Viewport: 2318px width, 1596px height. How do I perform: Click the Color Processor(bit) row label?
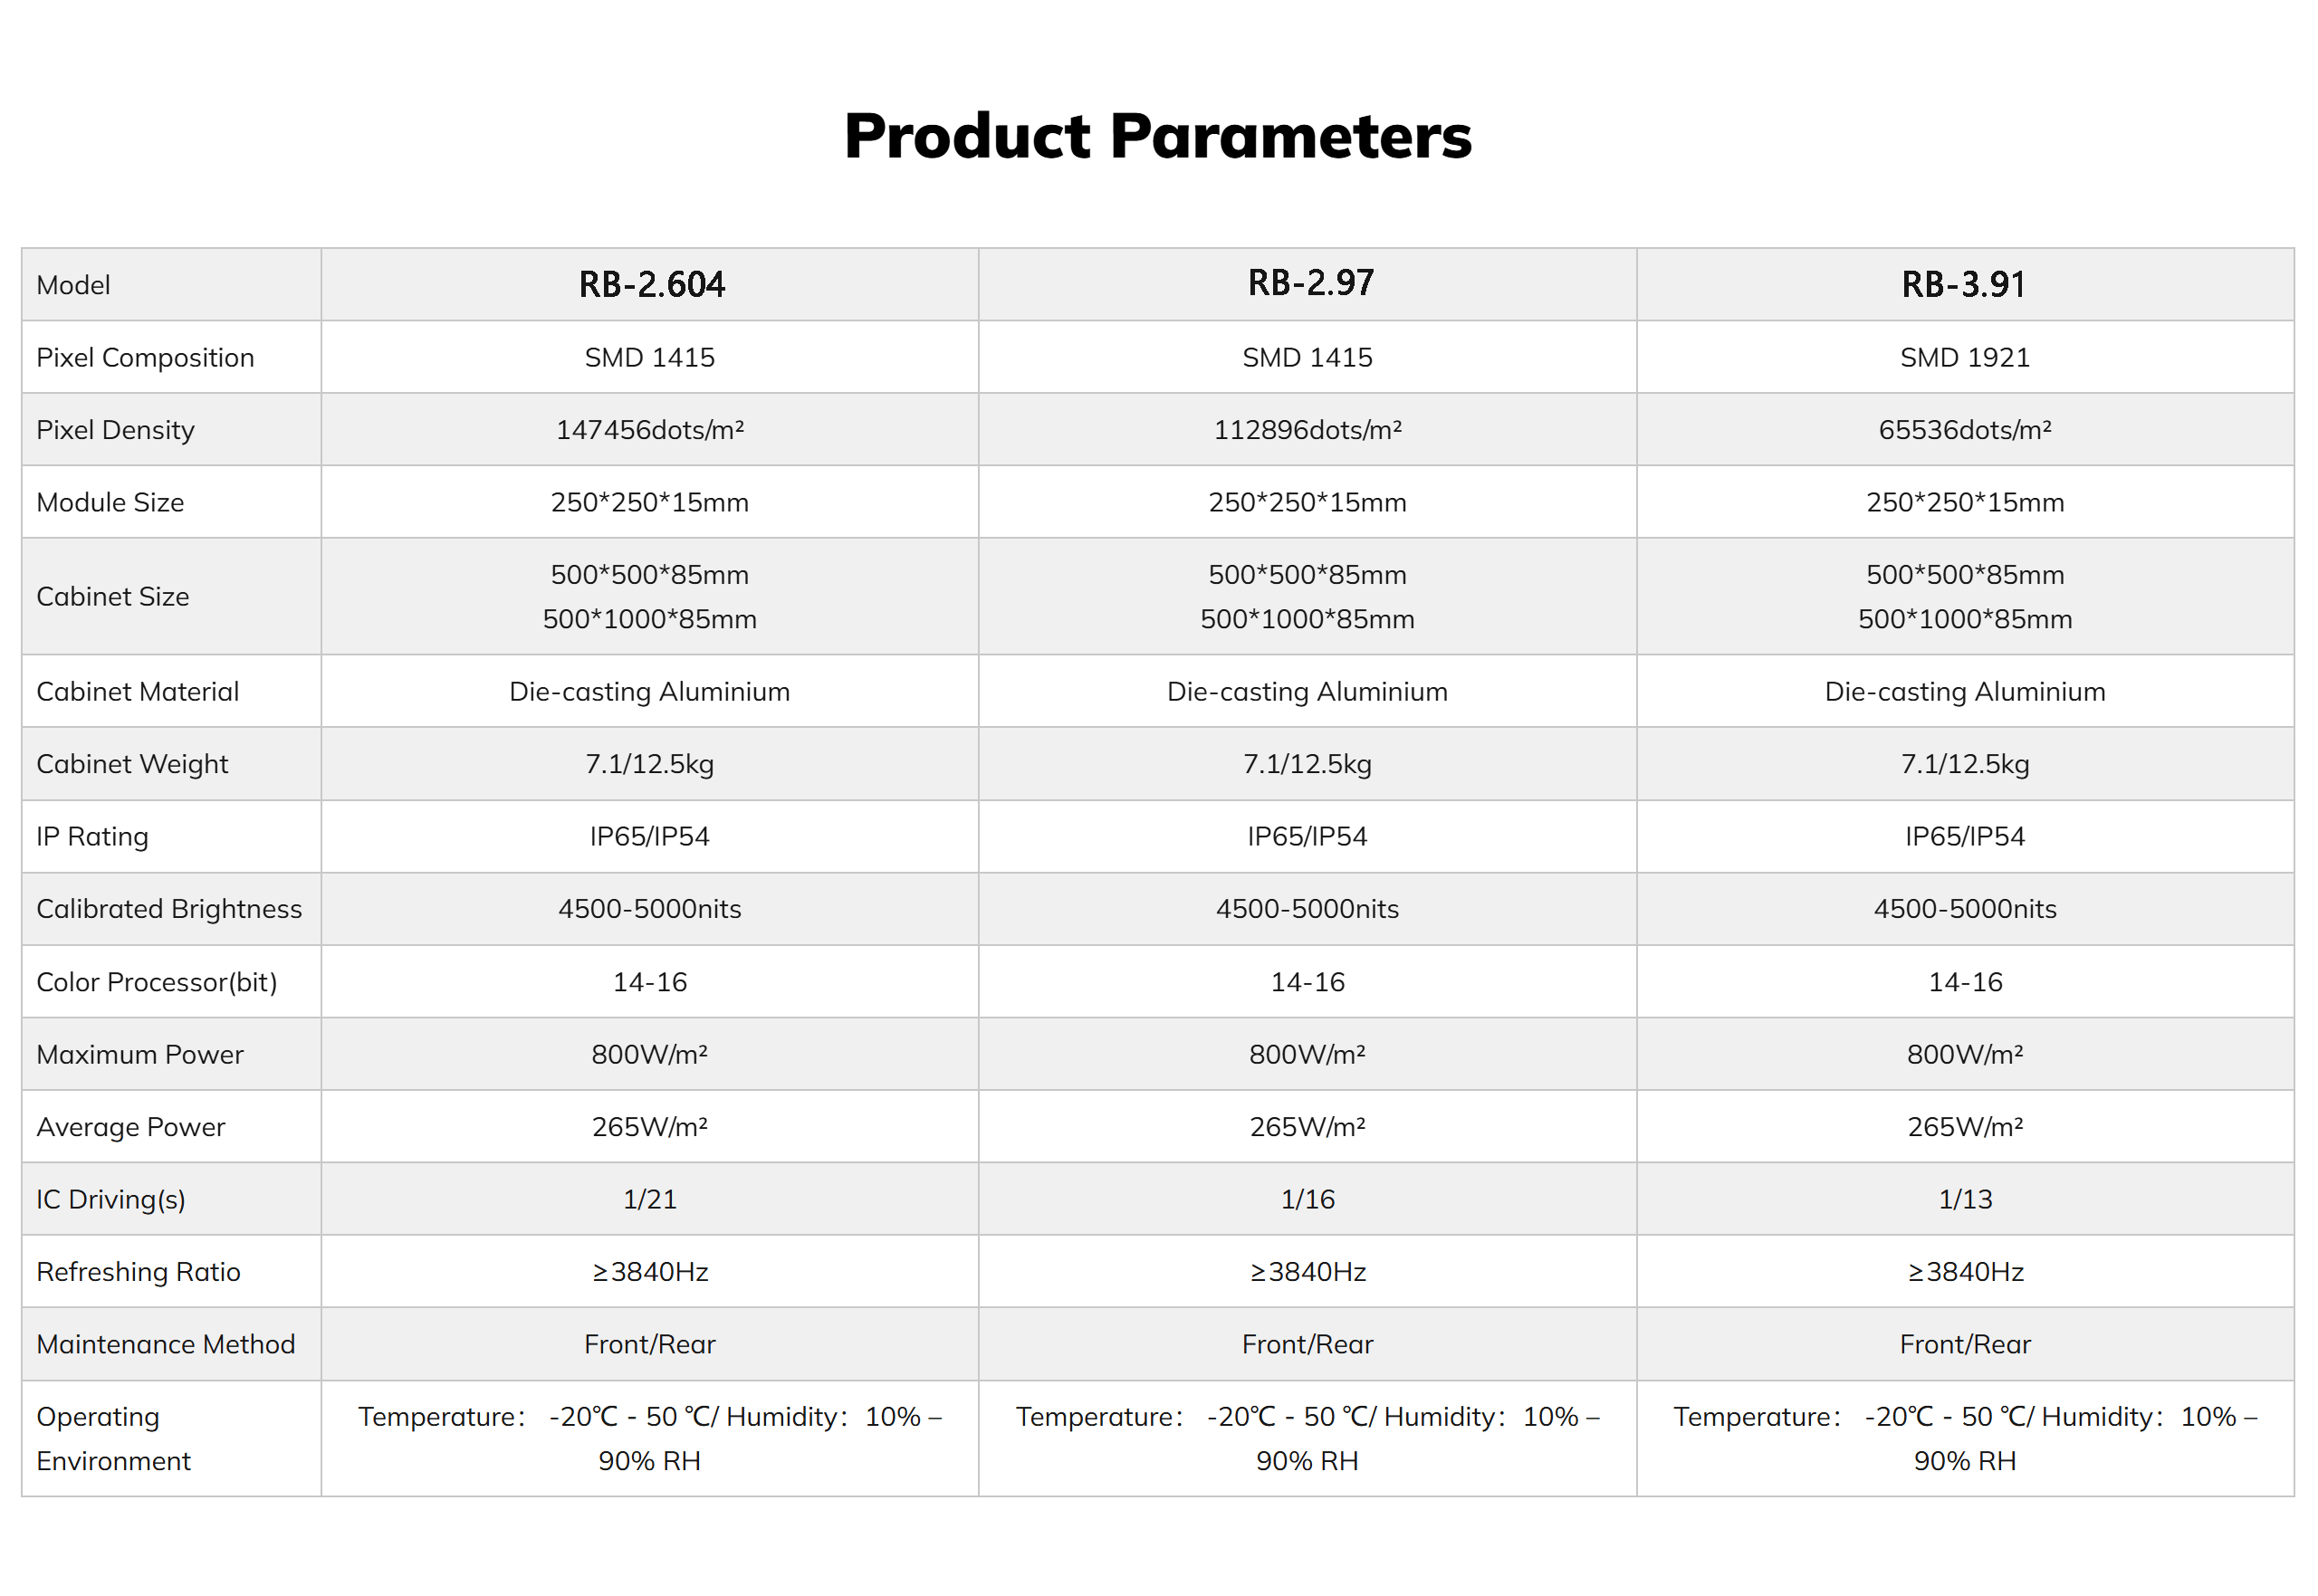pyautogui.click(x=157, y=982)
